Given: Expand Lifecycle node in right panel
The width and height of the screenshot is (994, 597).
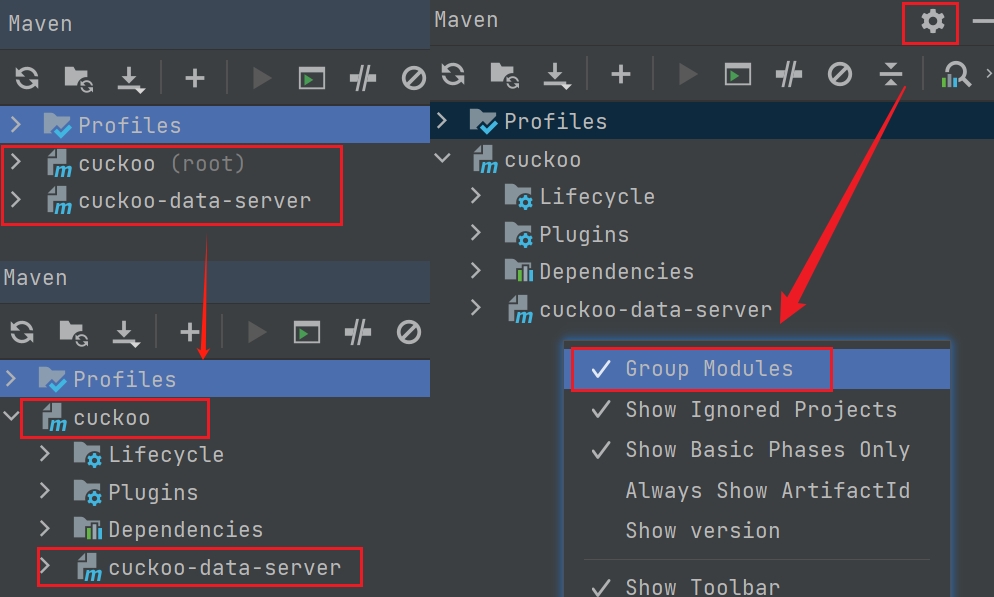Looking at the screenshot, I should [x=475, y=195].
